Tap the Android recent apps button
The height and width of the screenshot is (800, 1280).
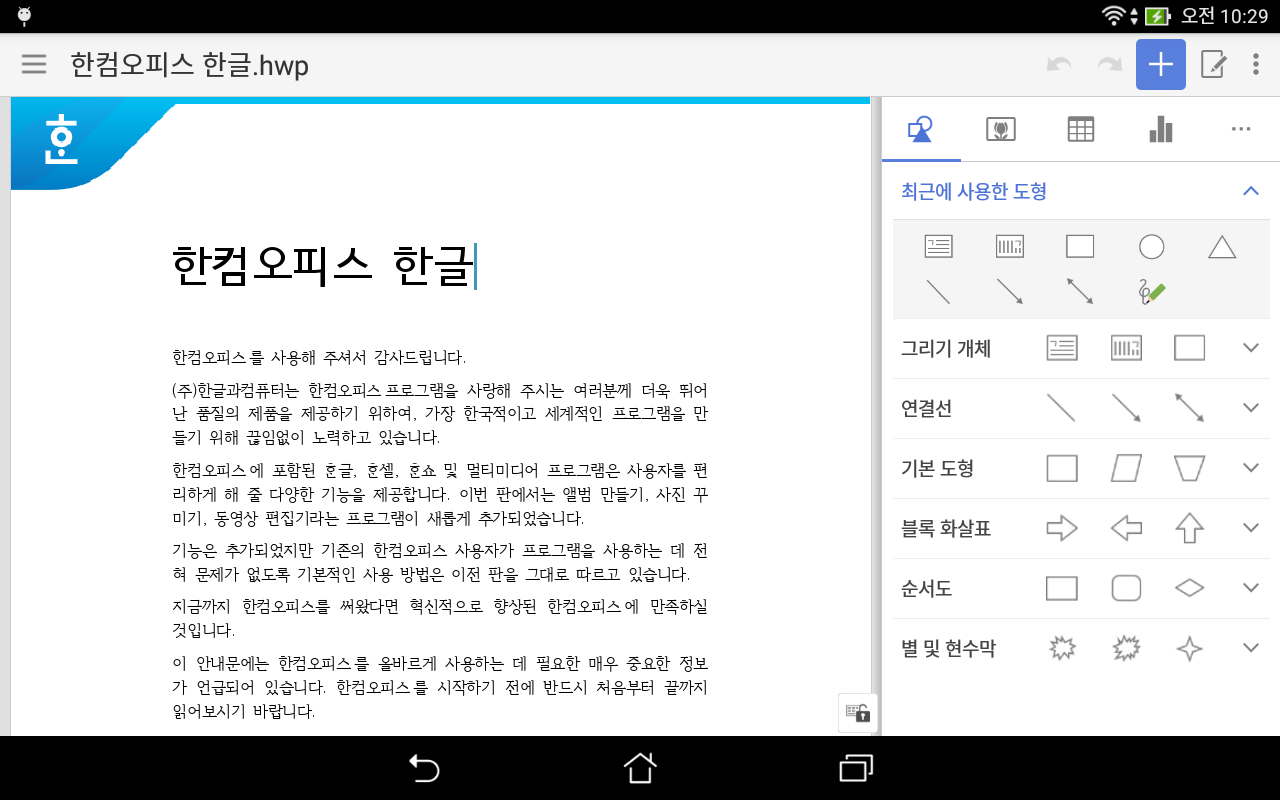point(856,768)
